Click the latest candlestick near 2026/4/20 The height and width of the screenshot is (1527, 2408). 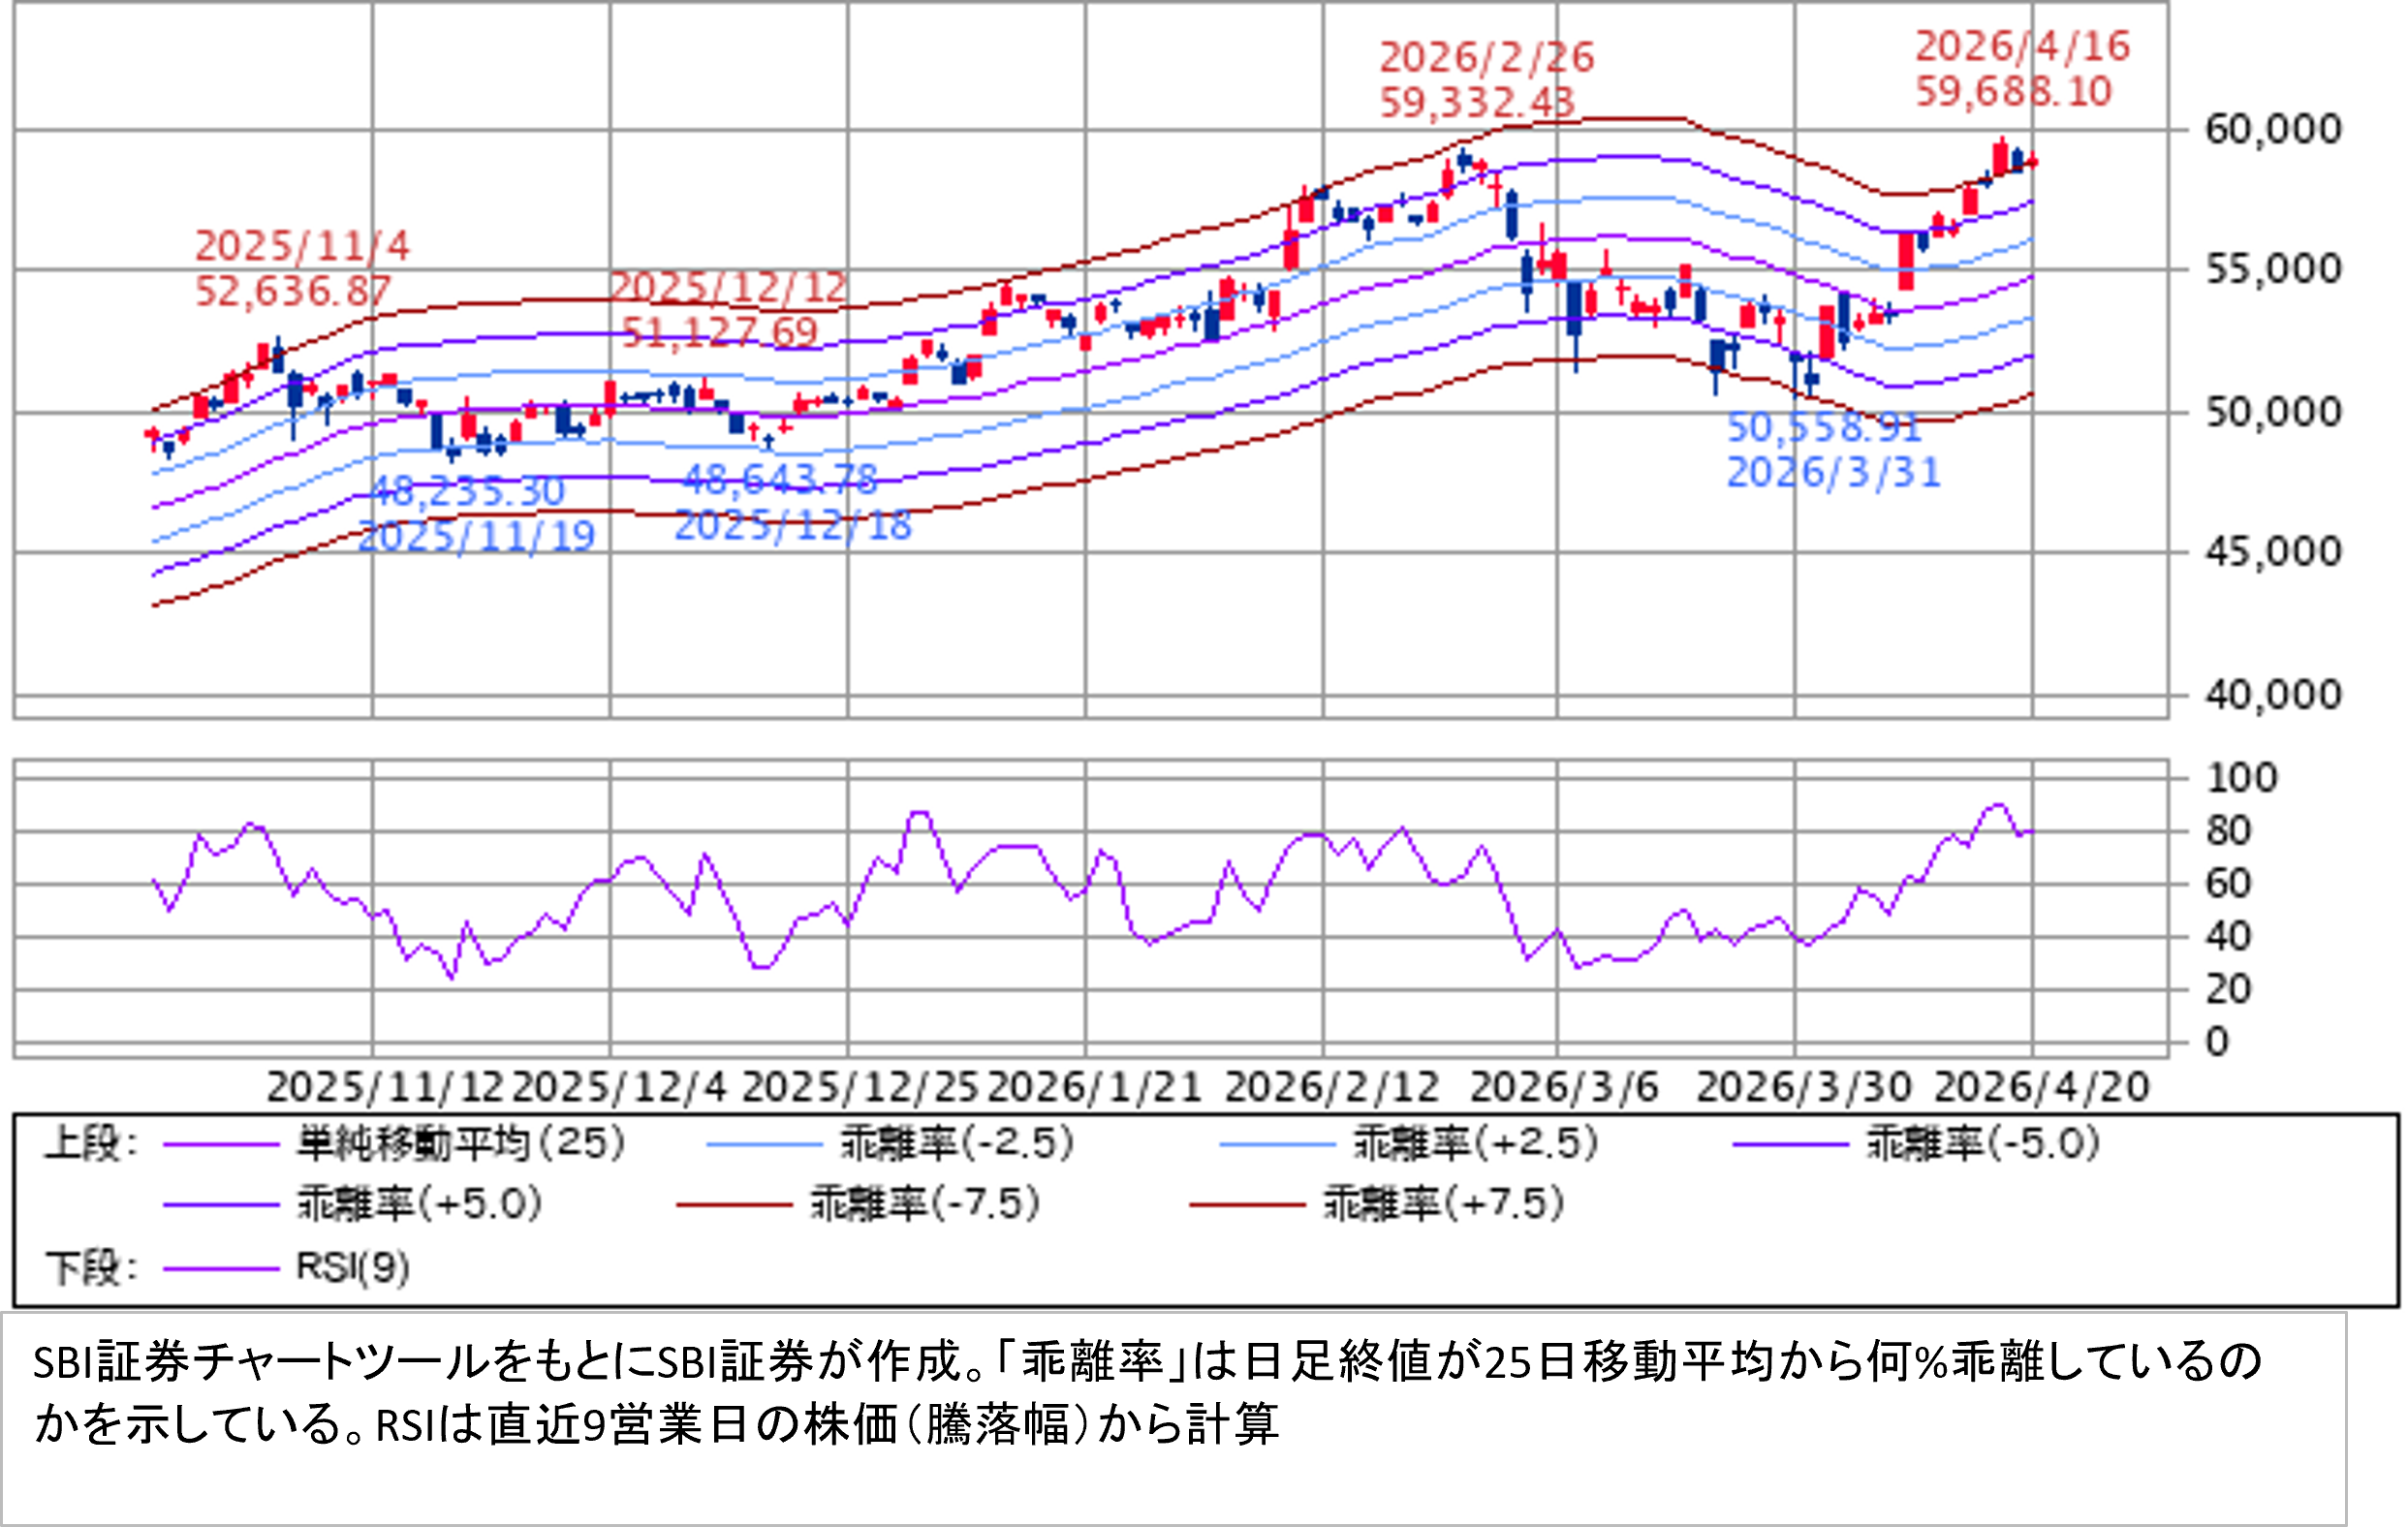tap(2032, 162)
